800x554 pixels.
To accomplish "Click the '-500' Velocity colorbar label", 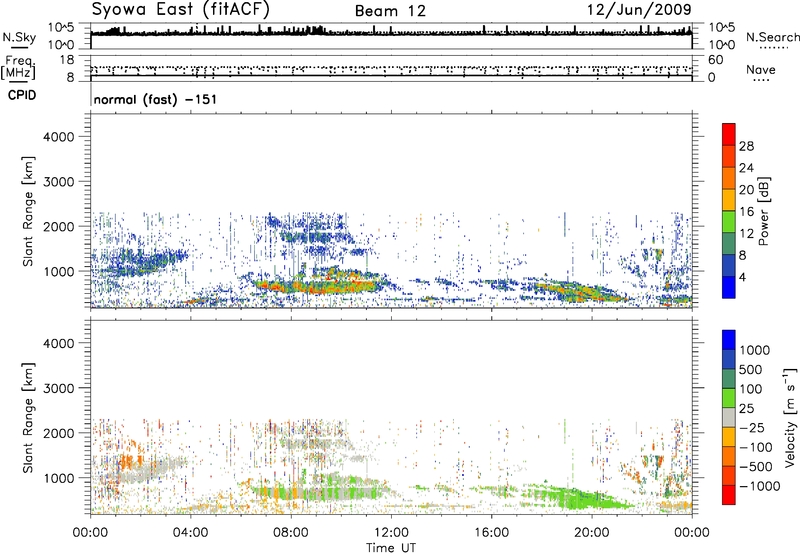I will (x=756, y=467).
